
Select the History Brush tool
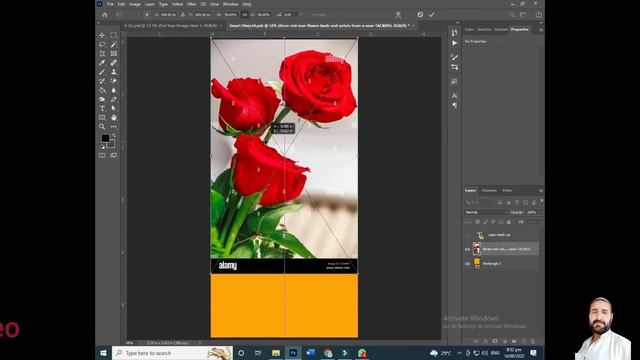[x=102, y=81]
